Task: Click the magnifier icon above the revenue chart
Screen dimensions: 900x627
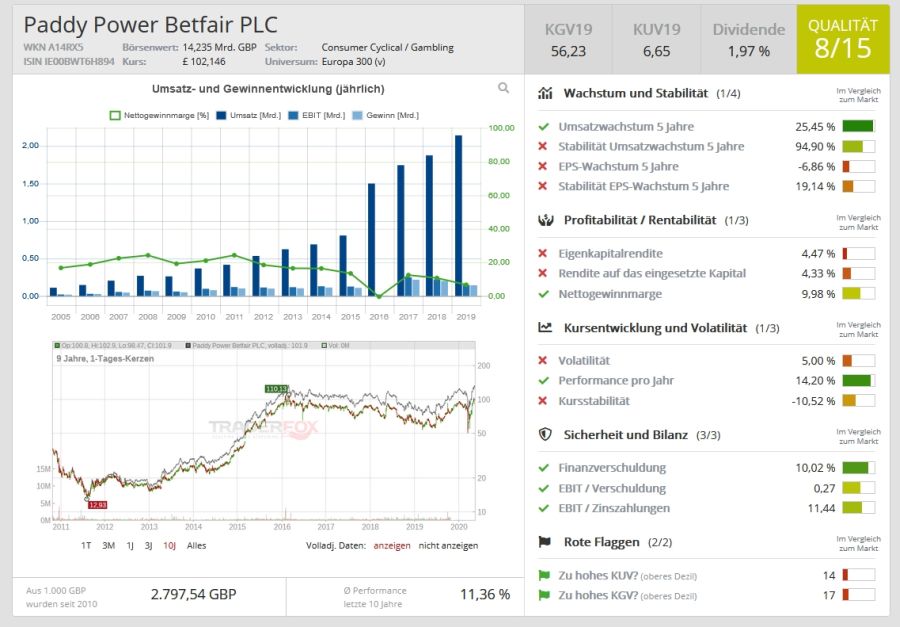Action: pos(503,88)
